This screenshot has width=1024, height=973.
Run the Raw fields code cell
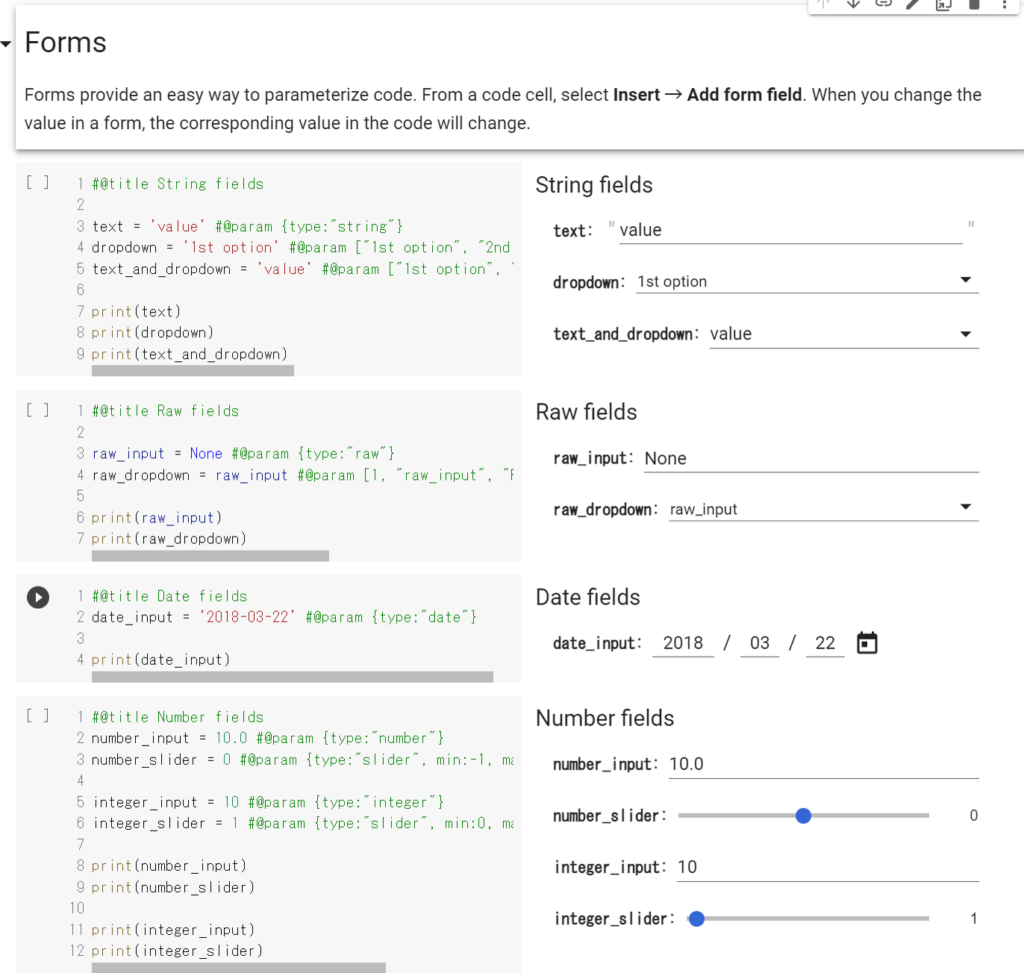tap(37, 410)
